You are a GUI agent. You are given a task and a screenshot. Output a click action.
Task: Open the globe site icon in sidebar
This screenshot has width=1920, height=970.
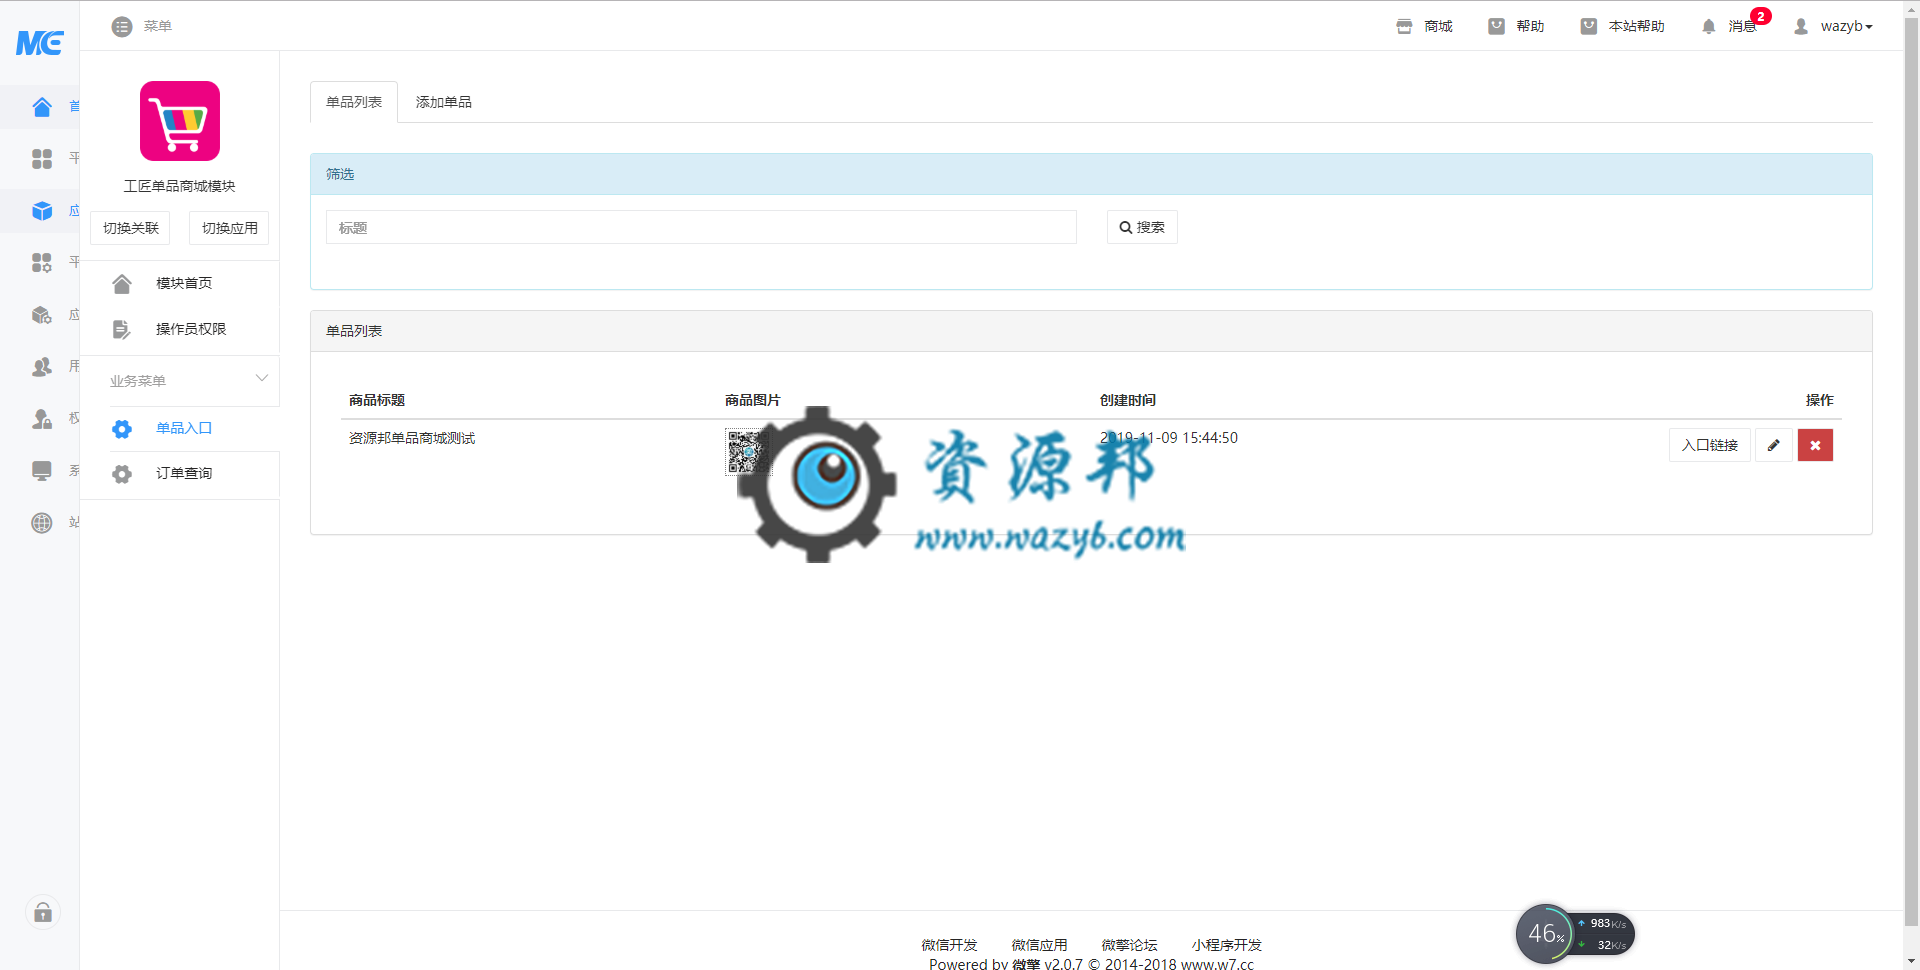coord(42,523)
